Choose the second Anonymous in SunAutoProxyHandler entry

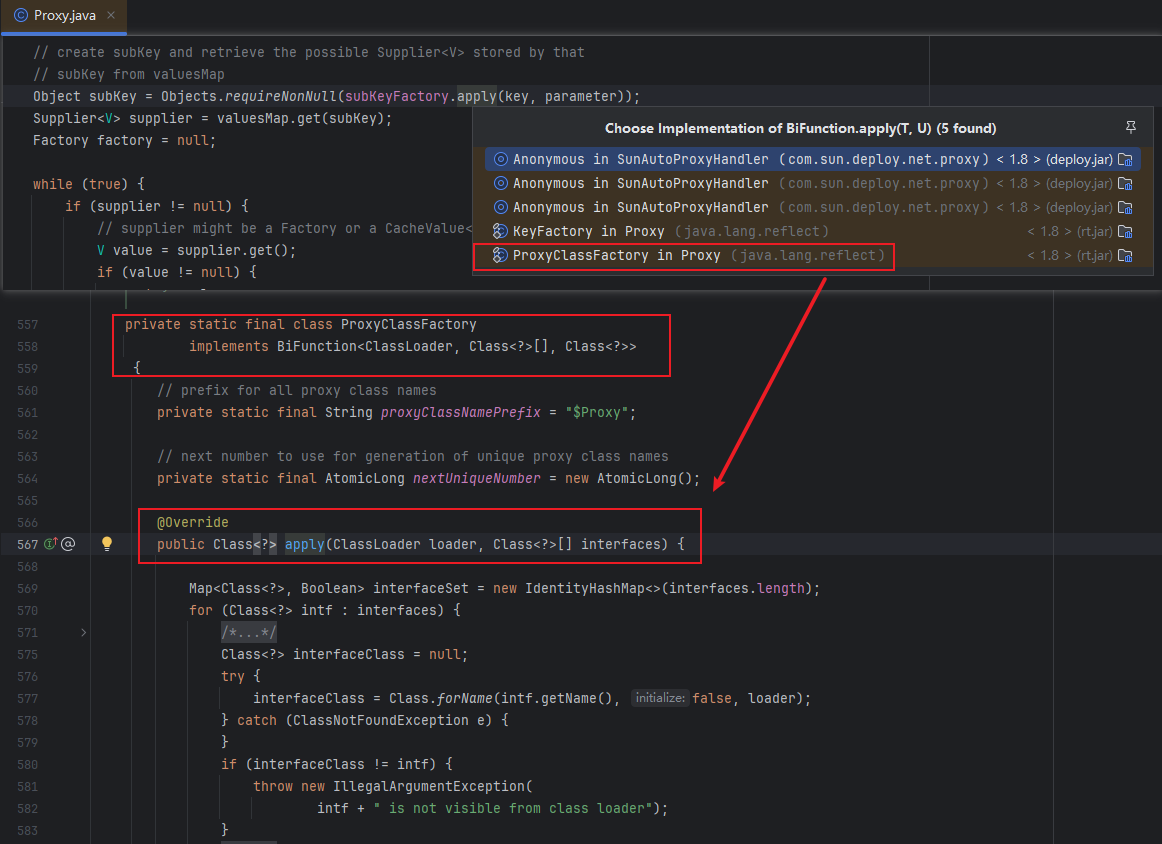pyautogui.click(x=640, y=184)
